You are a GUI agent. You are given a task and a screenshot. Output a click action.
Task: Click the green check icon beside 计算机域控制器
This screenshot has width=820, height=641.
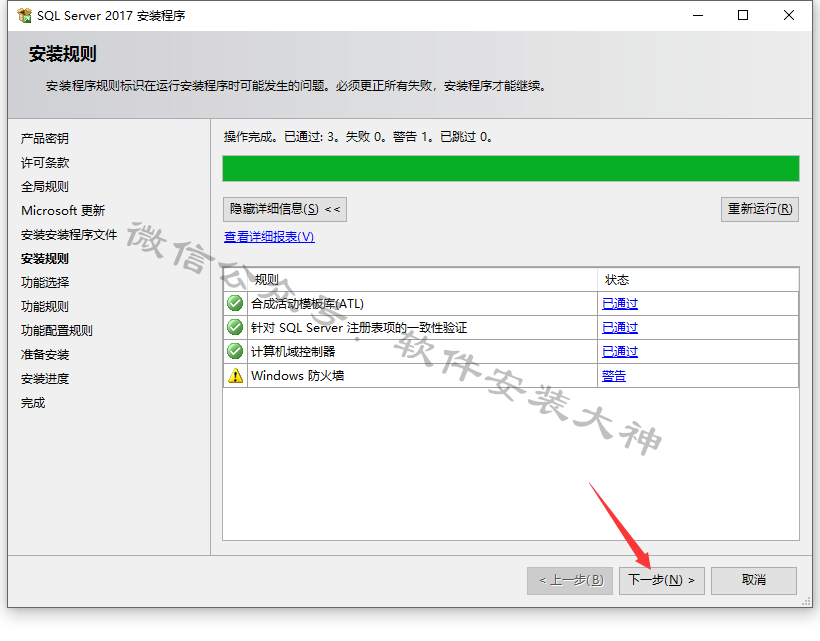235,351
